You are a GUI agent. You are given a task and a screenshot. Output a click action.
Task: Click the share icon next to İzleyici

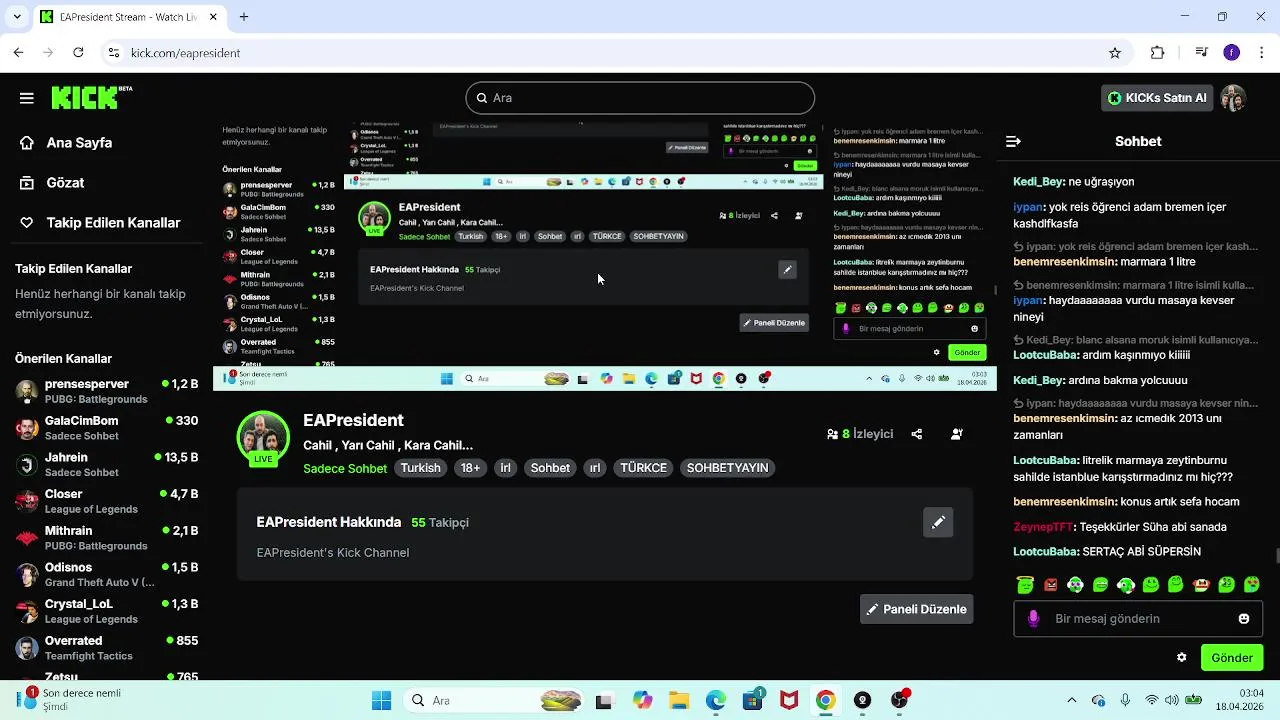click(917, 434)
